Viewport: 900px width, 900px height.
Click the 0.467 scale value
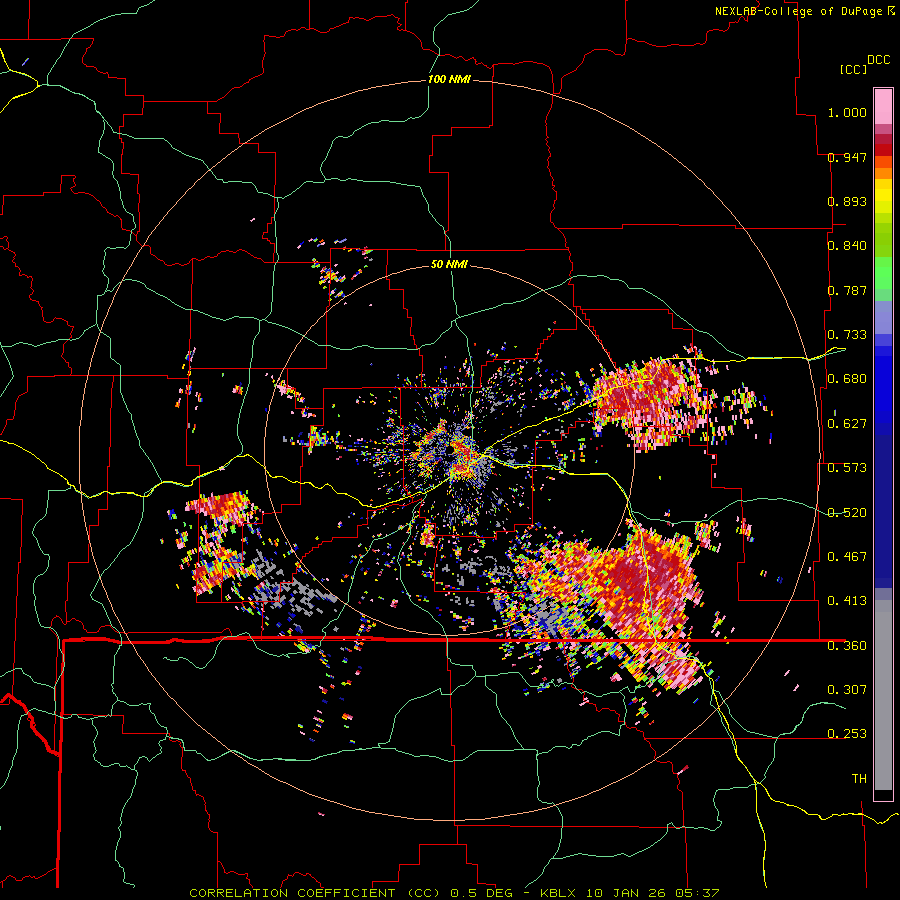tap(847, 556)
